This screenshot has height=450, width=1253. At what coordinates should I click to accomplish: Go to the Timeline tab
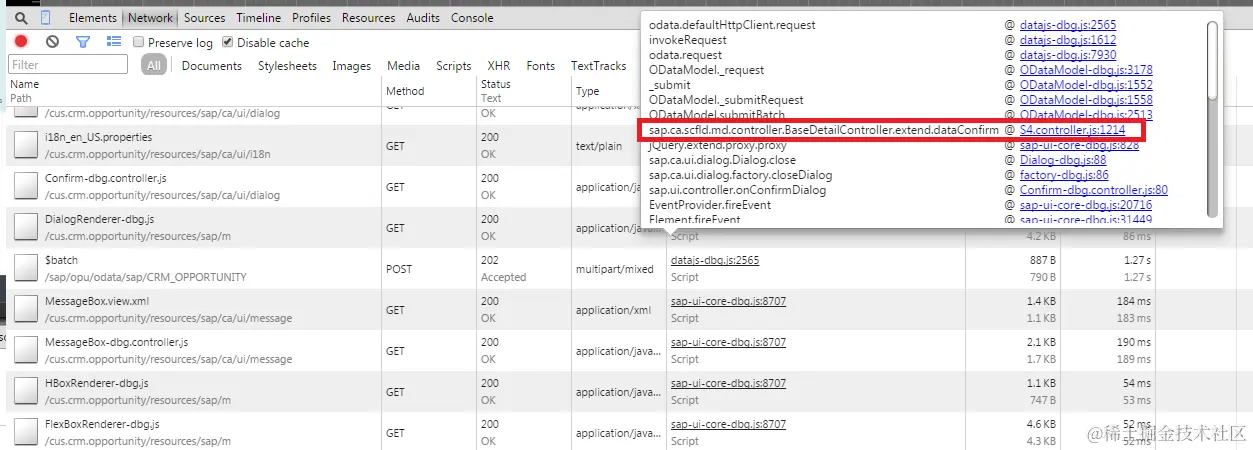(259, 18)
